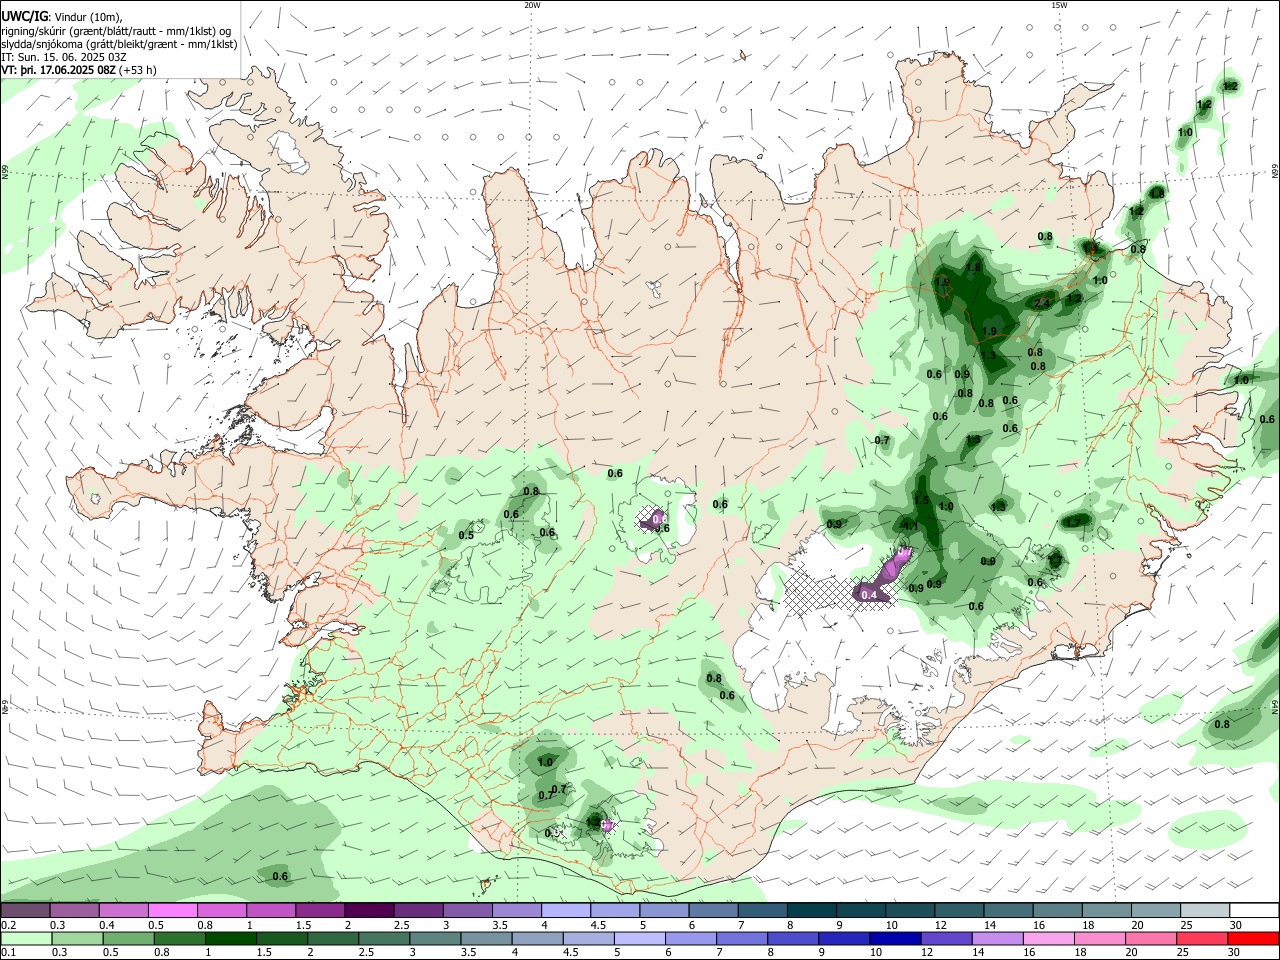This screenshot has height=960, width=1280.
Task: Click the 'UWC/IG' title text
Action: tap(23, 16)
